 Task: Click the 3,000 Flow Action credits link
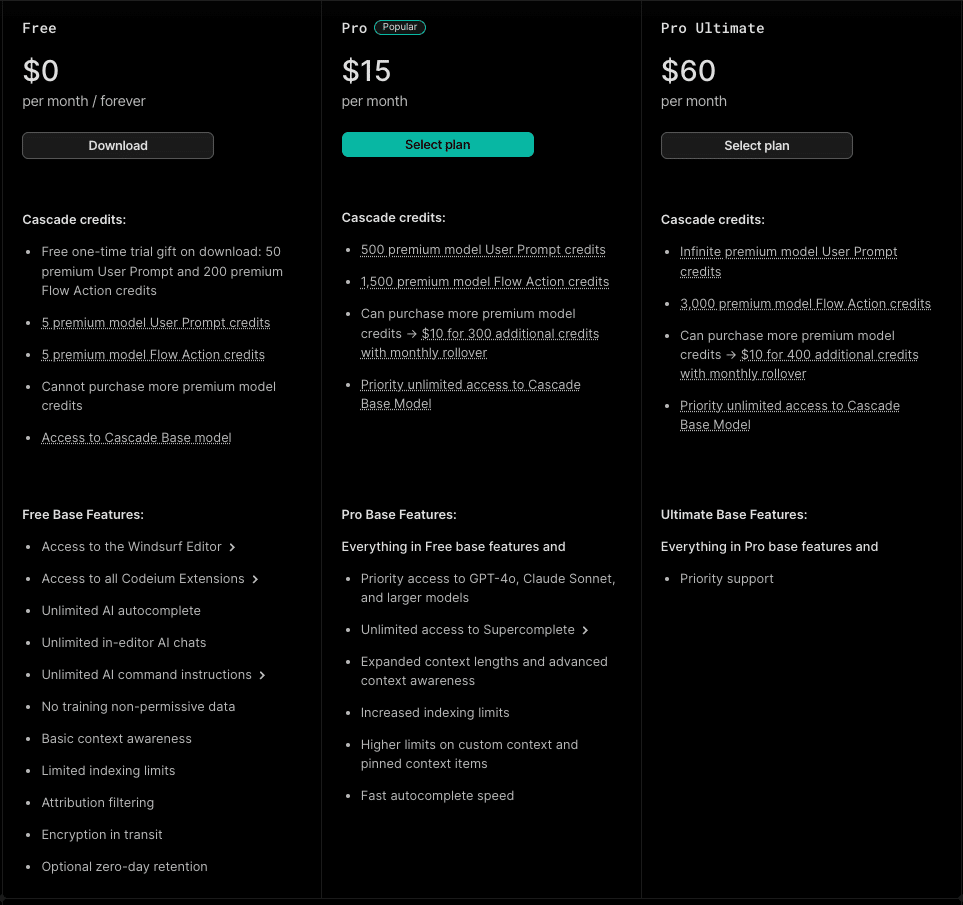pyautogui.click(x=805, y=304)
